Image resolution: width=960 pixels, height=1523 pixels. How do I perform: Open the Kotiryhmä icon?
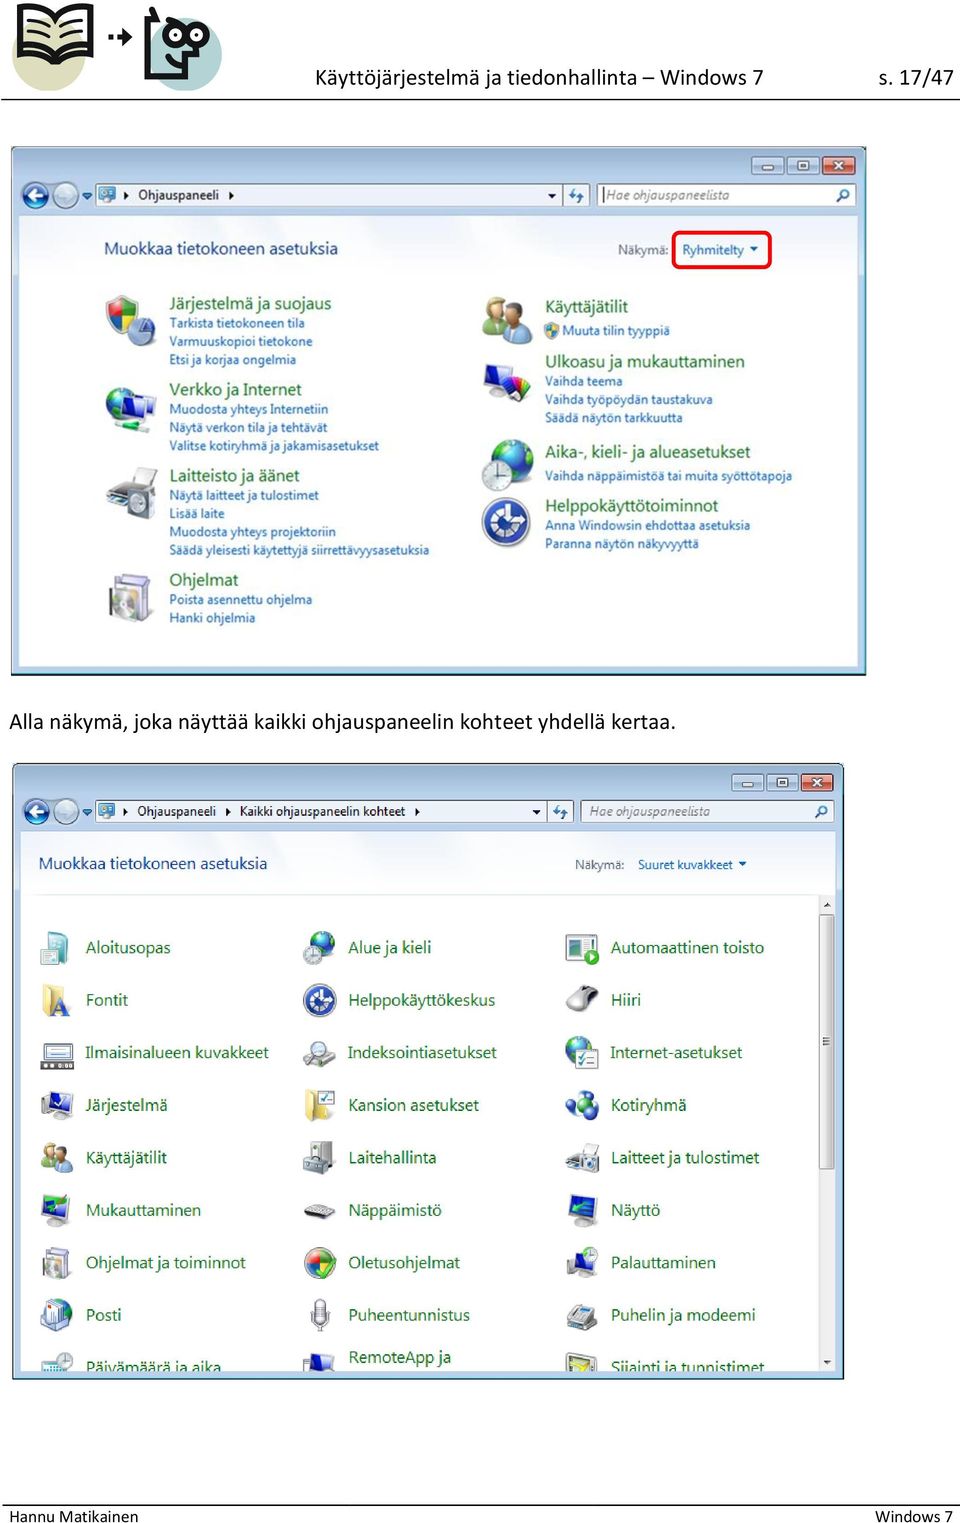[x=582, y=1105]
